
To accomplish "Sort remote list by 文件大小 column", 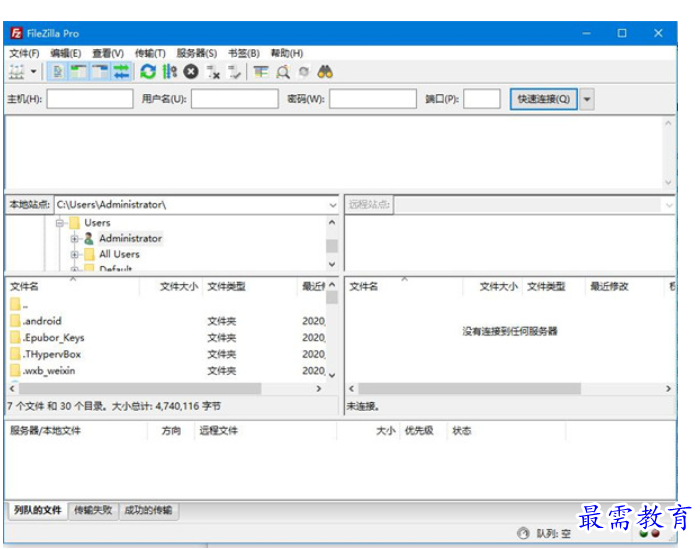I will (x=499, y=287).
